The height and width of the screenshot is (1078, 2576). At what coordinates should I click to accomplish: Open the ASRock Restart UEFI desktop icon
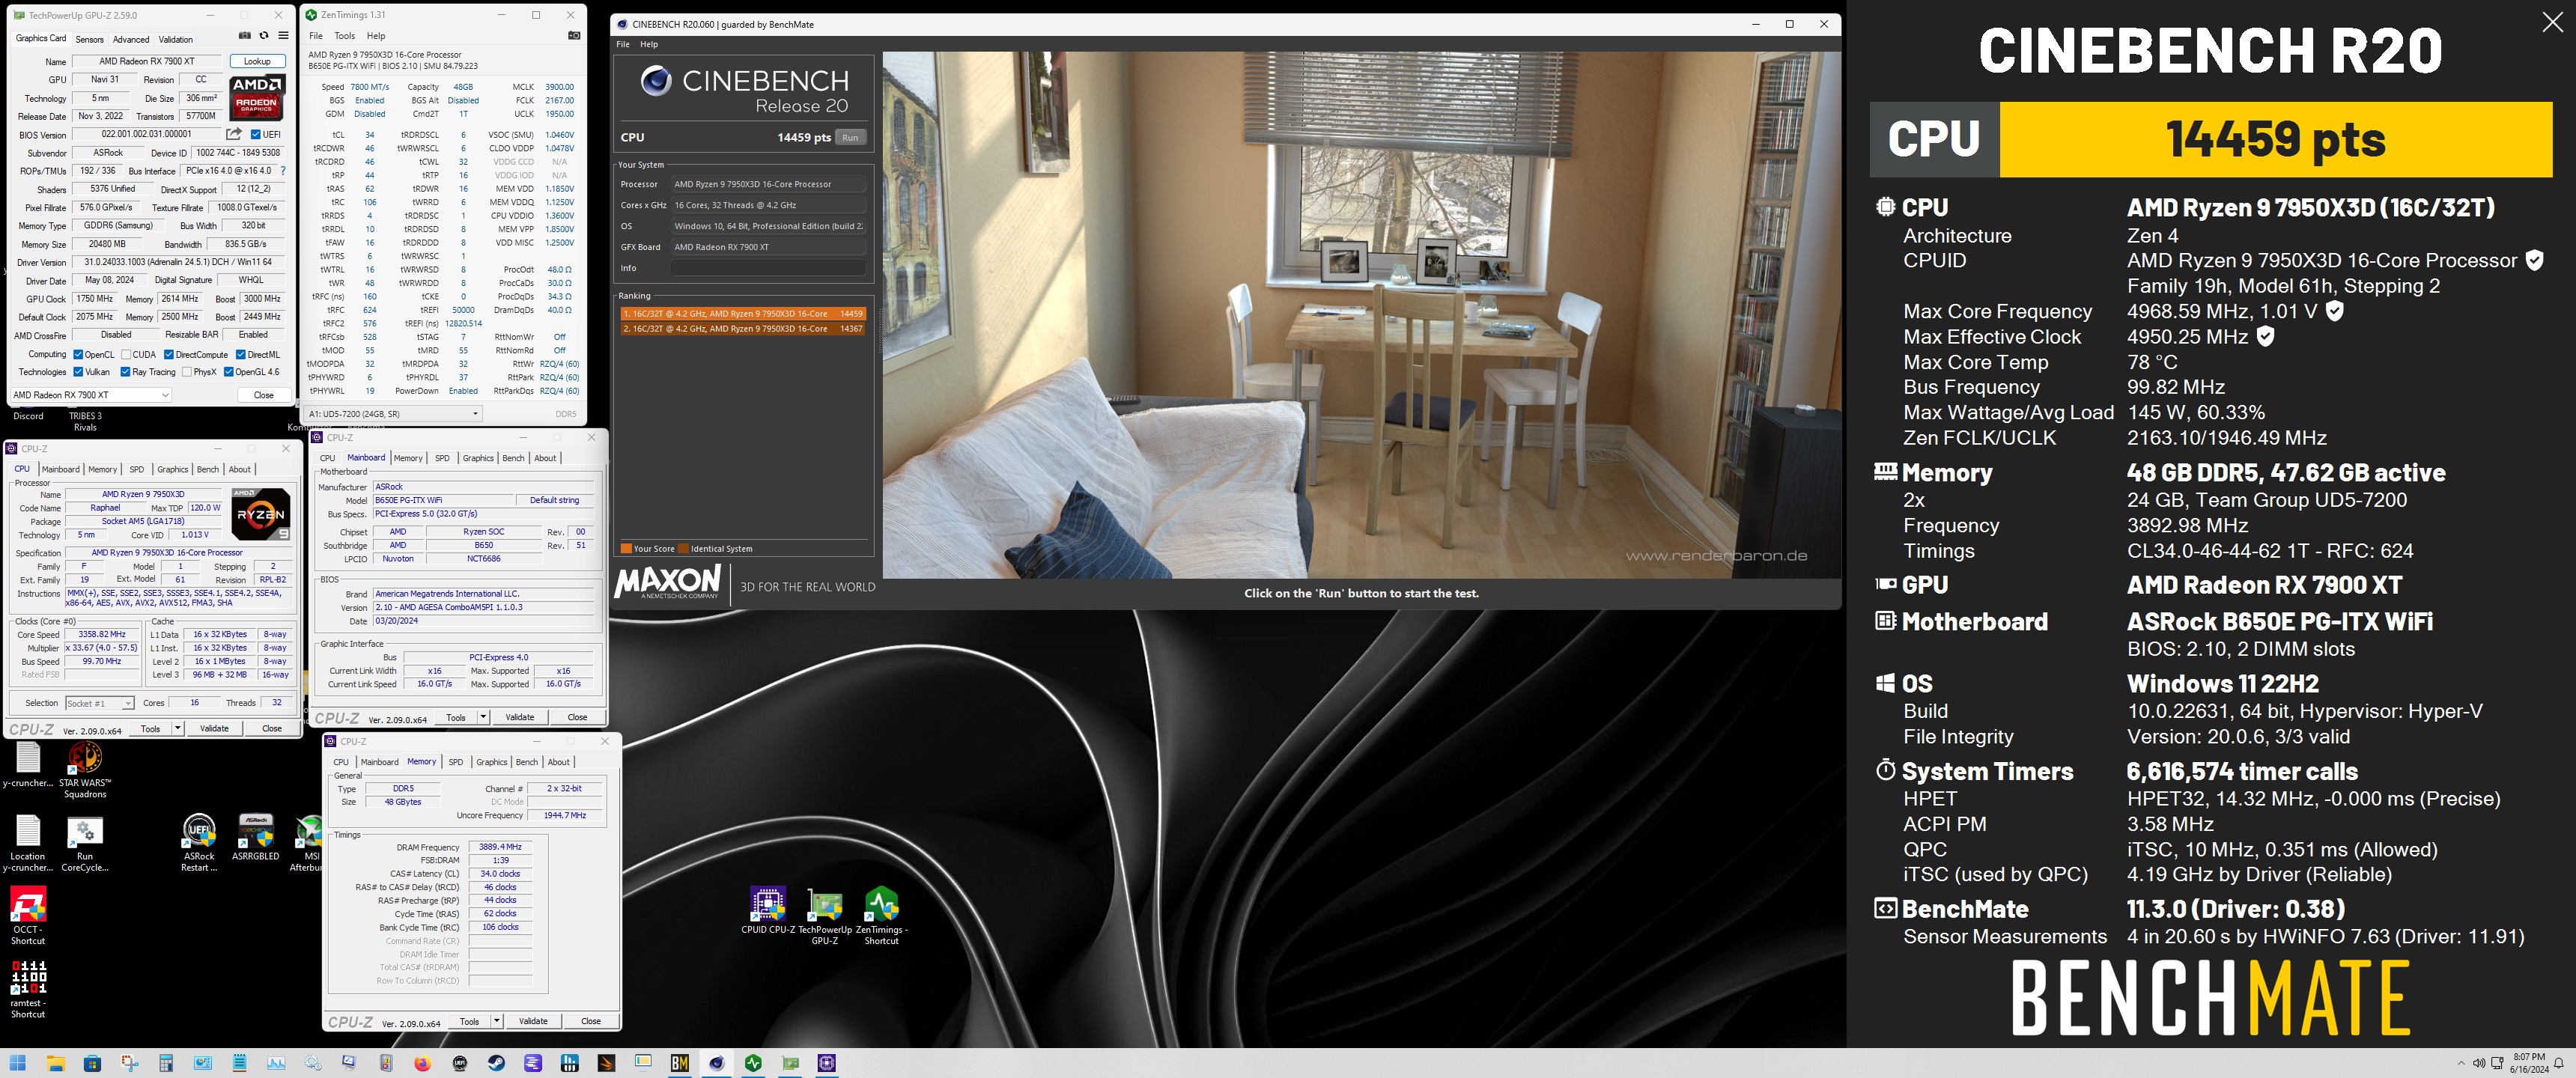(x=199, y=842)
